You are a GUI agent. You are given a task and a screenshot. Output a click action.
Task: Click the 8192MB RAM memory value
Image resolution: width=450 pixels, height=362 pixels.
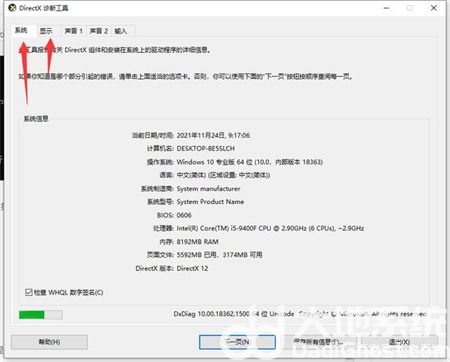pos(197,242)
